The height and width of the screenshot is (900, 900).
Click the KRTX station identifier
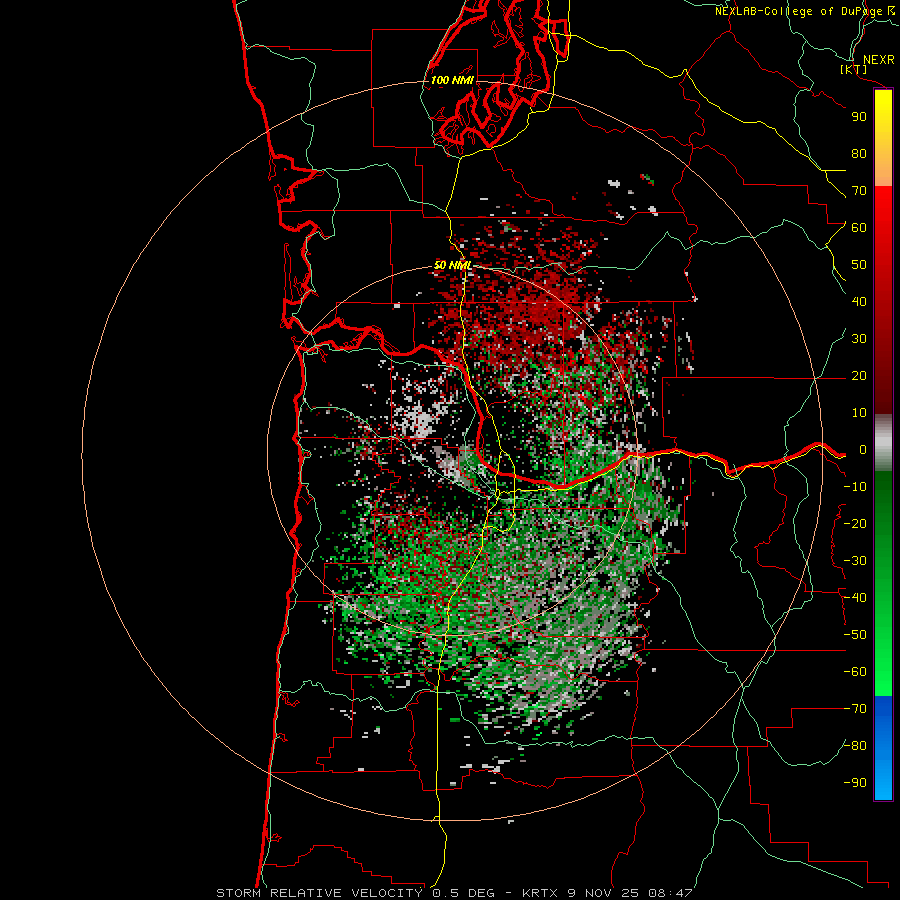540,893
